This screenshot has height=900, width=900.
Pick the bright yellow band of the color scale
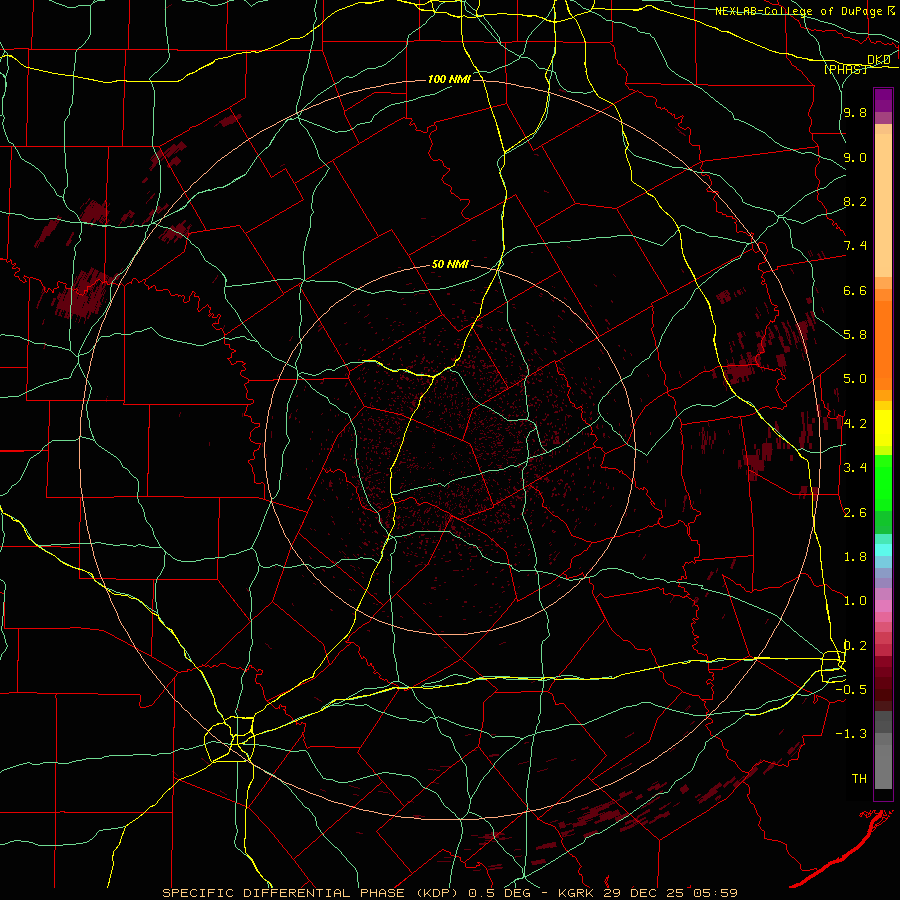point(883,428)
